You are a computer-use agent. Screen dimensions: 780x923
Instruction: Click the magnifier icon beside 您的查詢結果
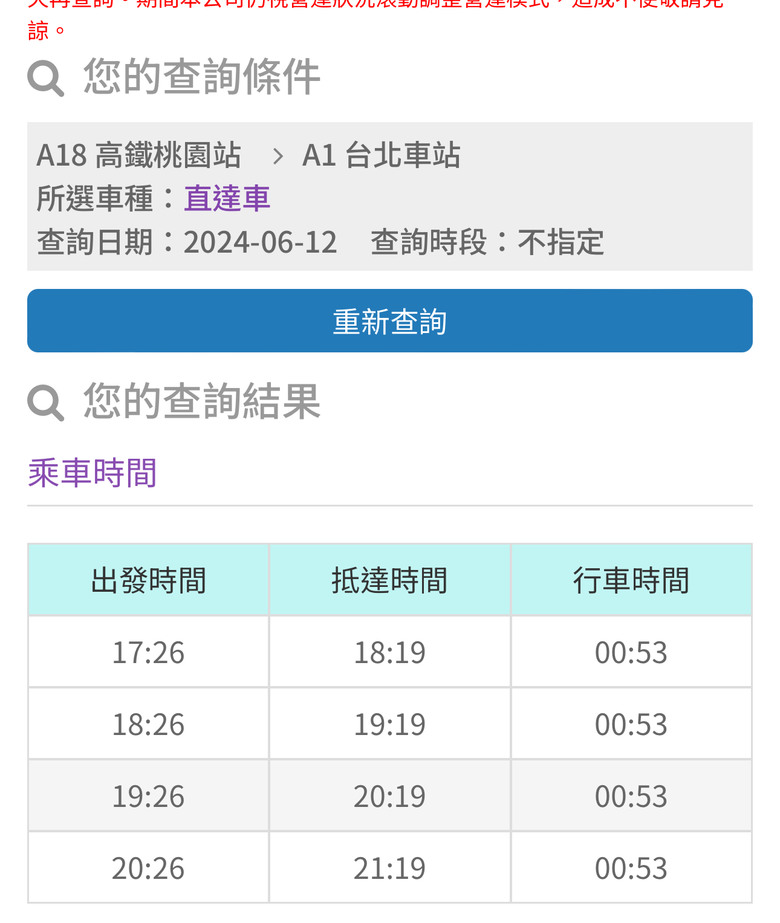(46, 403)
